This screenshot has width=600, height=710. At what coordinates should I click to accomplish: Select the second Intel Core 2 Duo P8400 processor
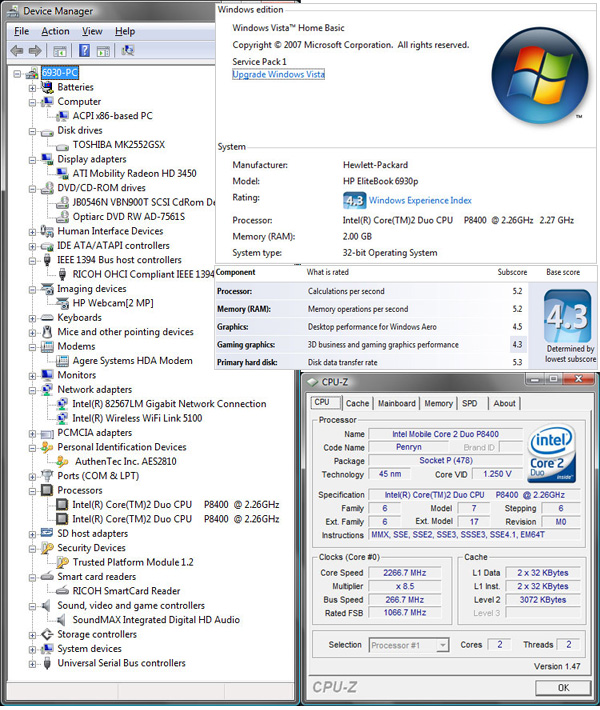coord(176,519)
